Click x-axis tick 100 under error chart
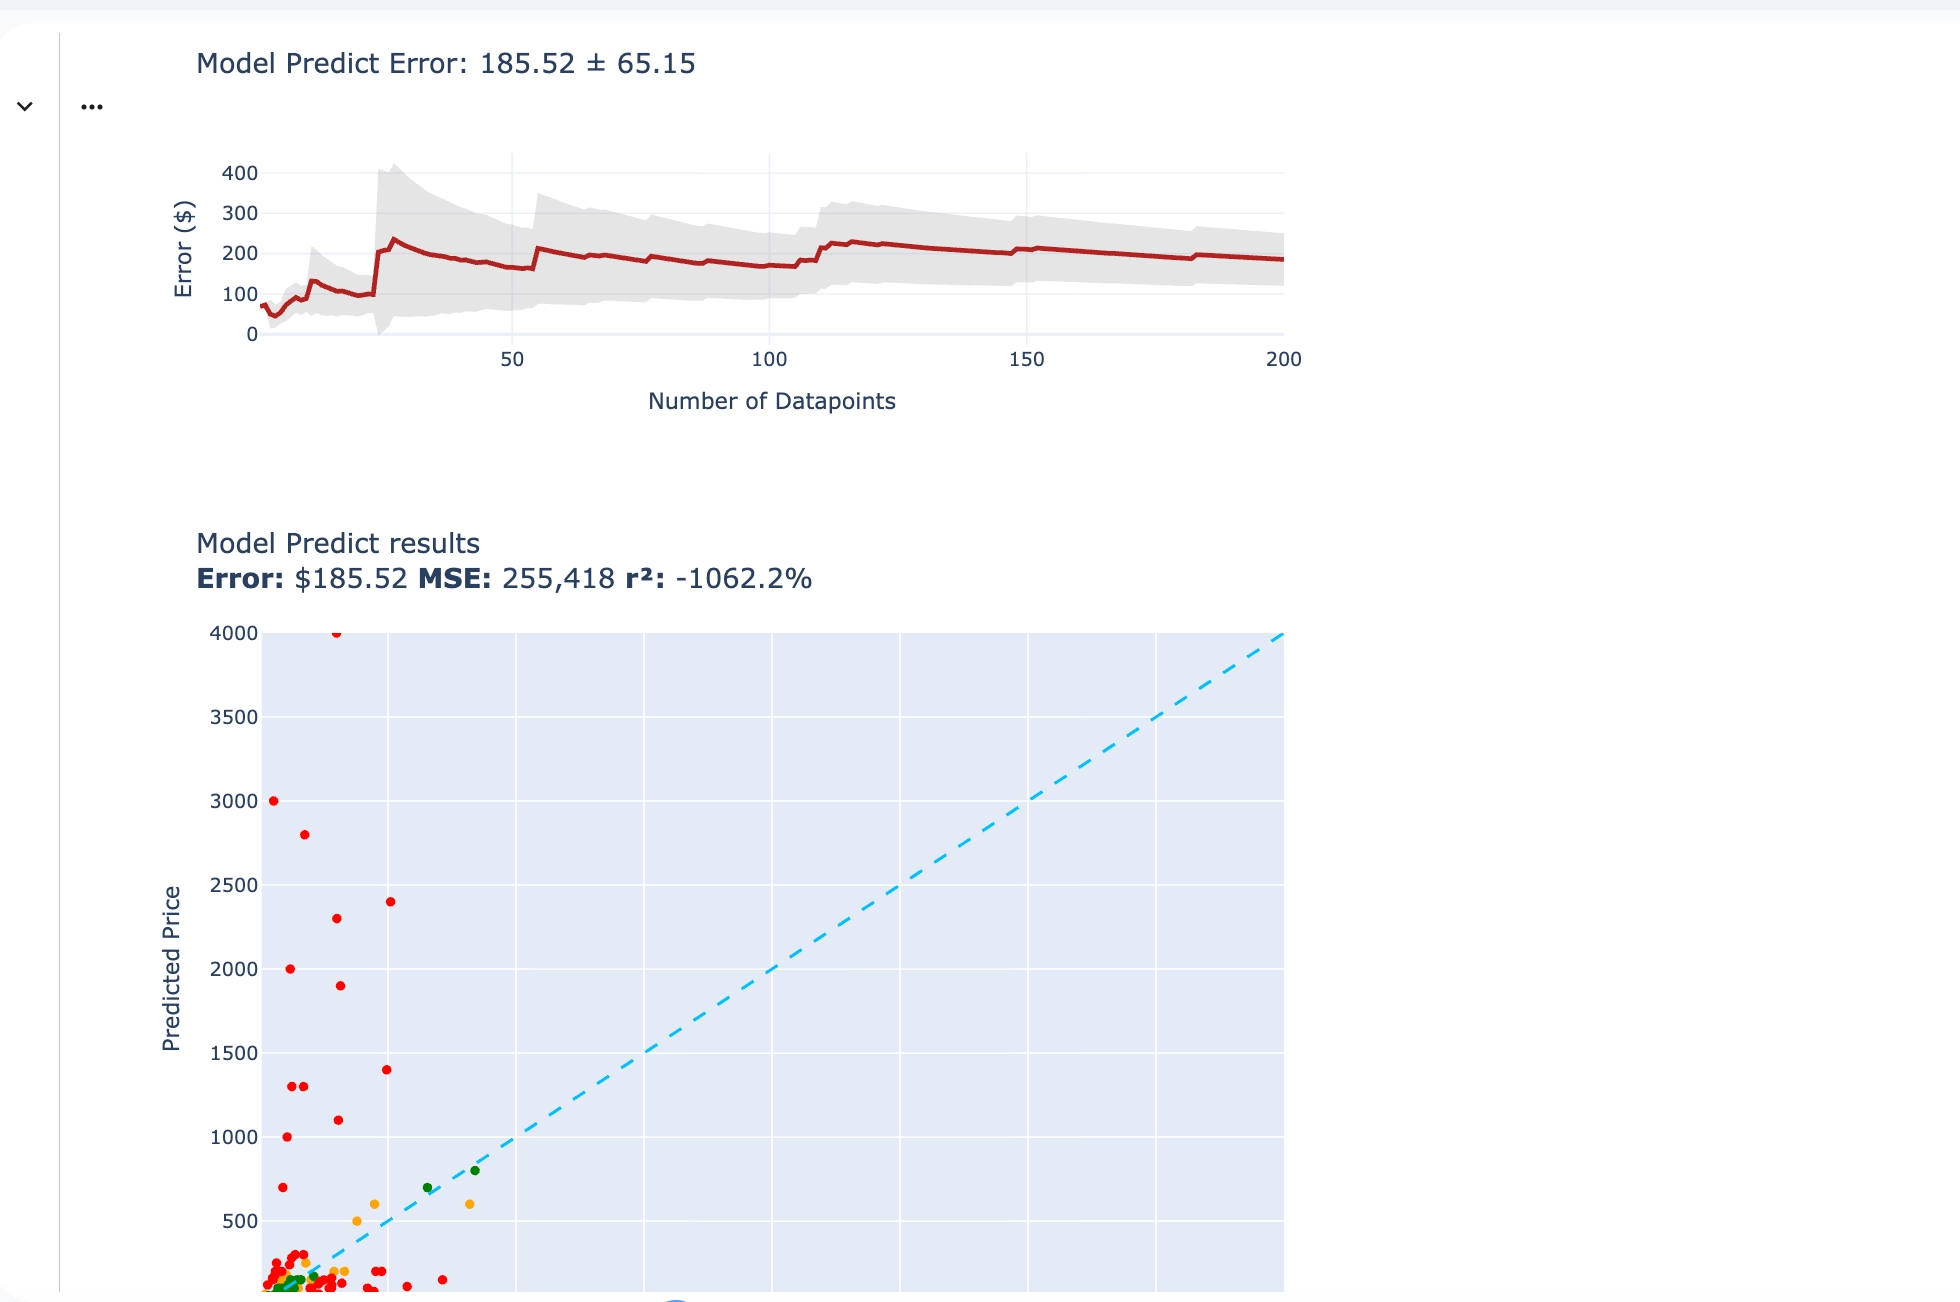The width and height of the screenshot is (1960, 1302). (x=769, y=359)
